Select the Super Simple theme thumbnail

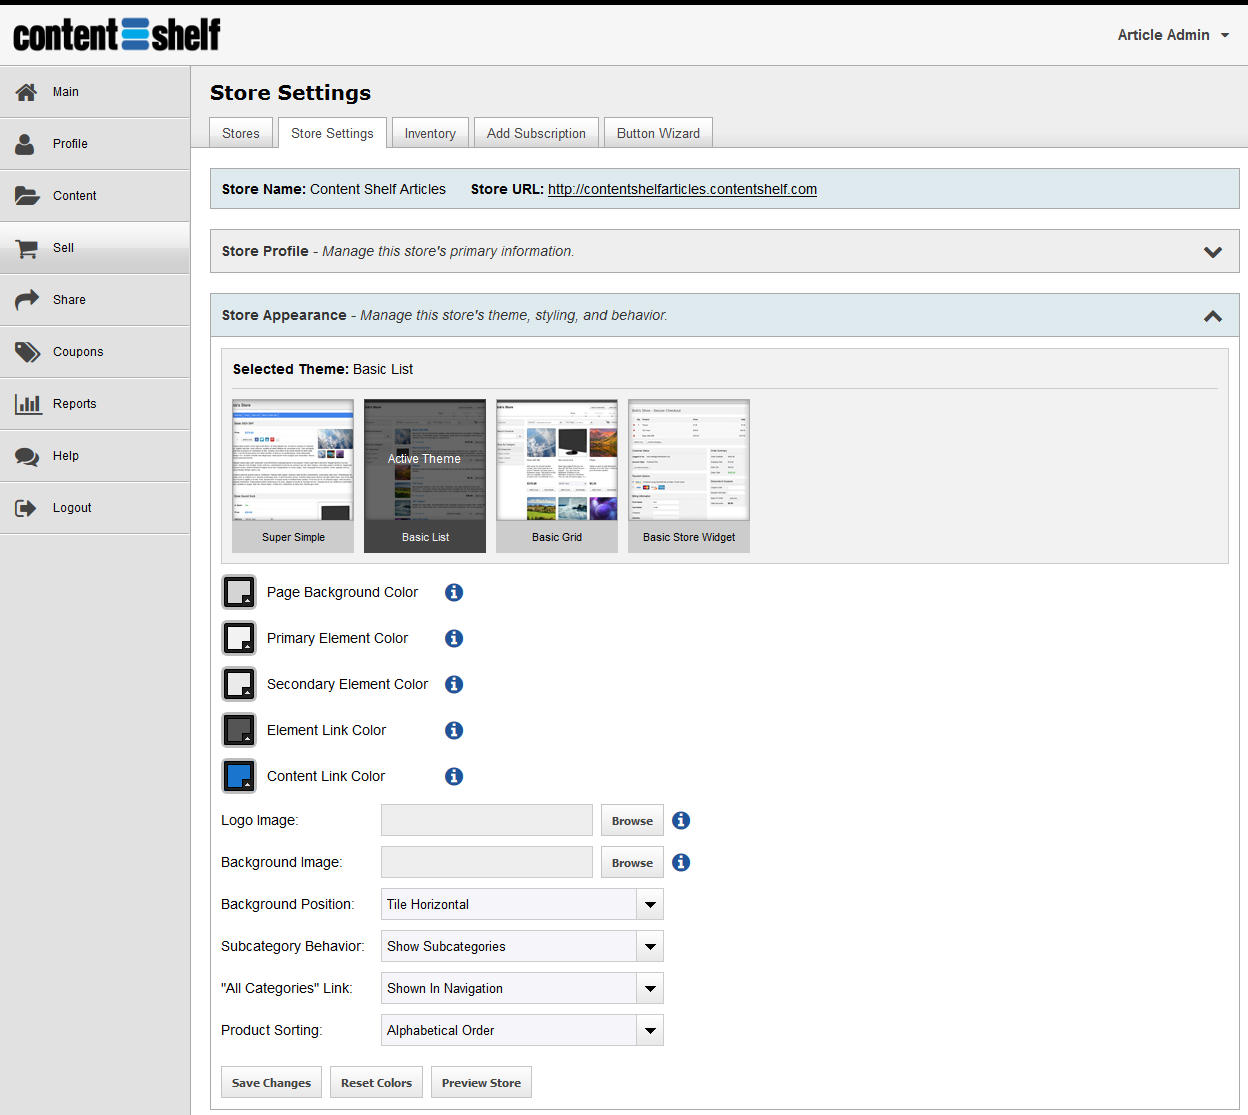click(x=293, y=476)
